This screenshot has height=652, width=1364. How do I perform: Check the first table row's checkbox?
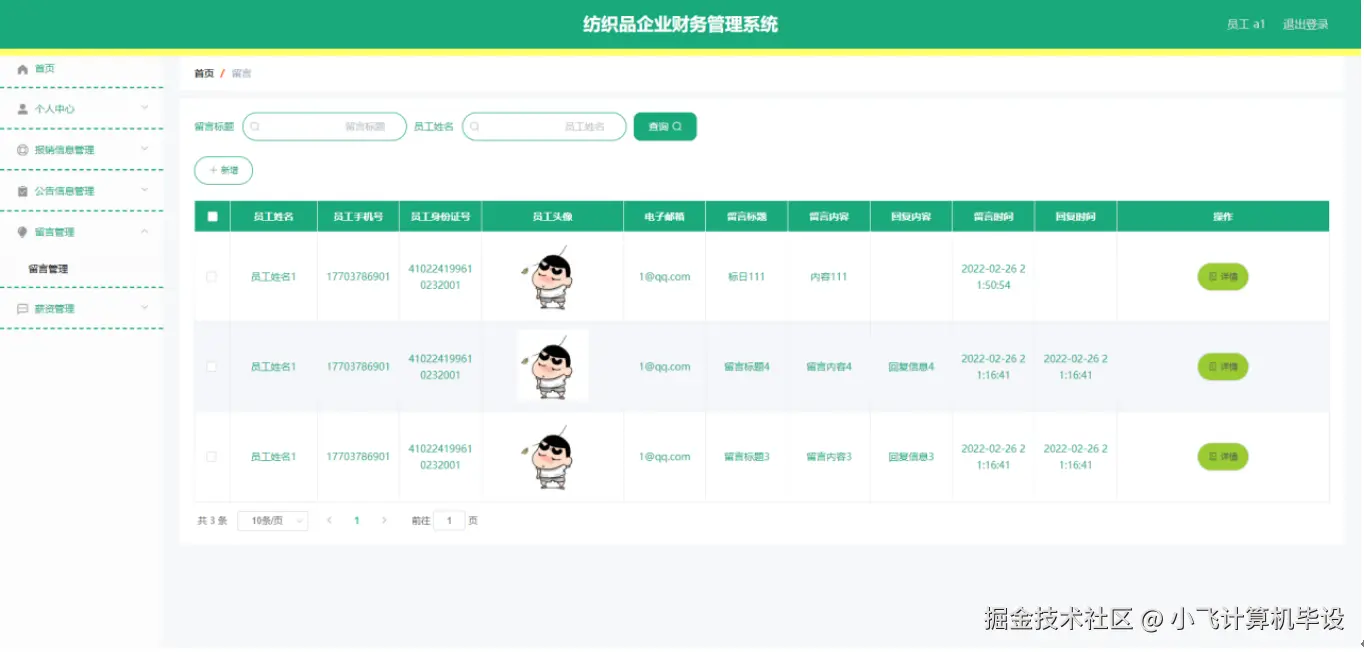[211, 276]
